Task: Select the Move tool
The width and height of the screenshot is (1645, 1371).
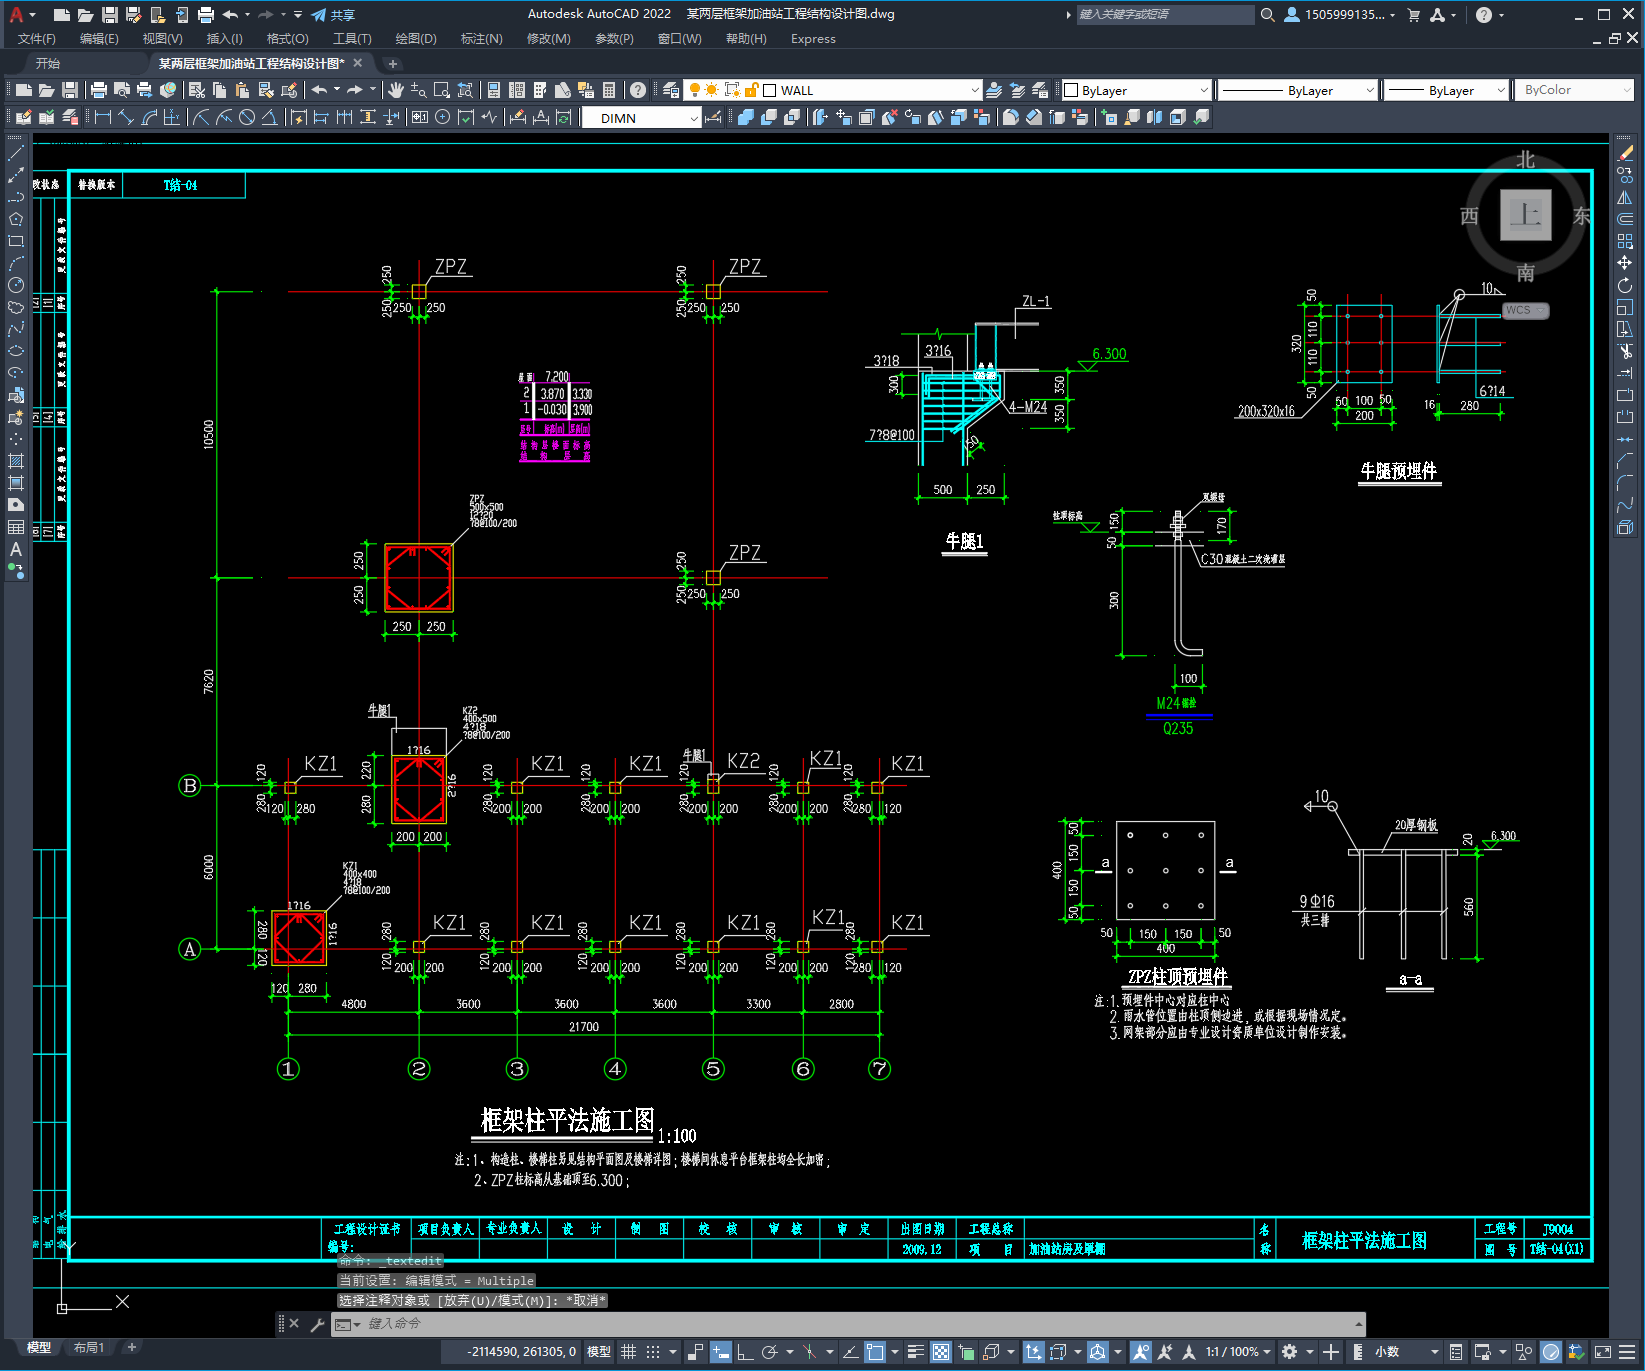Action: (1625, 263)
